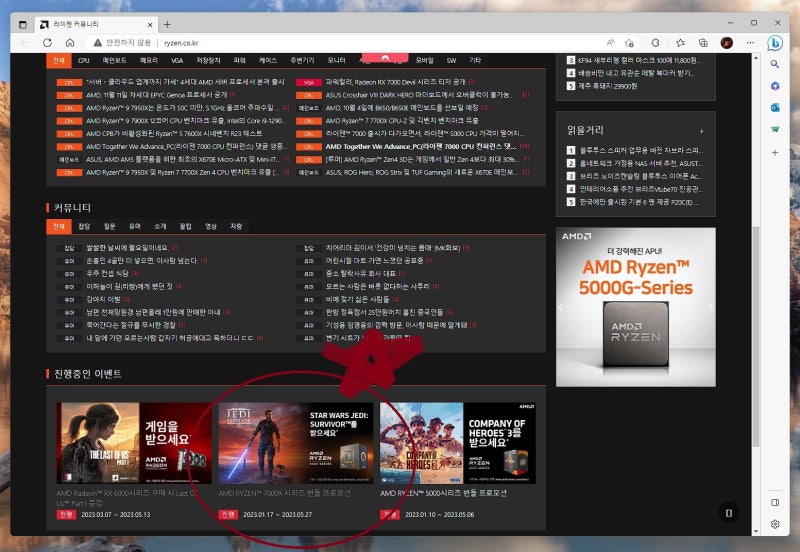This screenshot has height=552, width=800.
Task: Open AMD RYZEN 5000시리즈 번들 프로모션 link
Action: 443,493
